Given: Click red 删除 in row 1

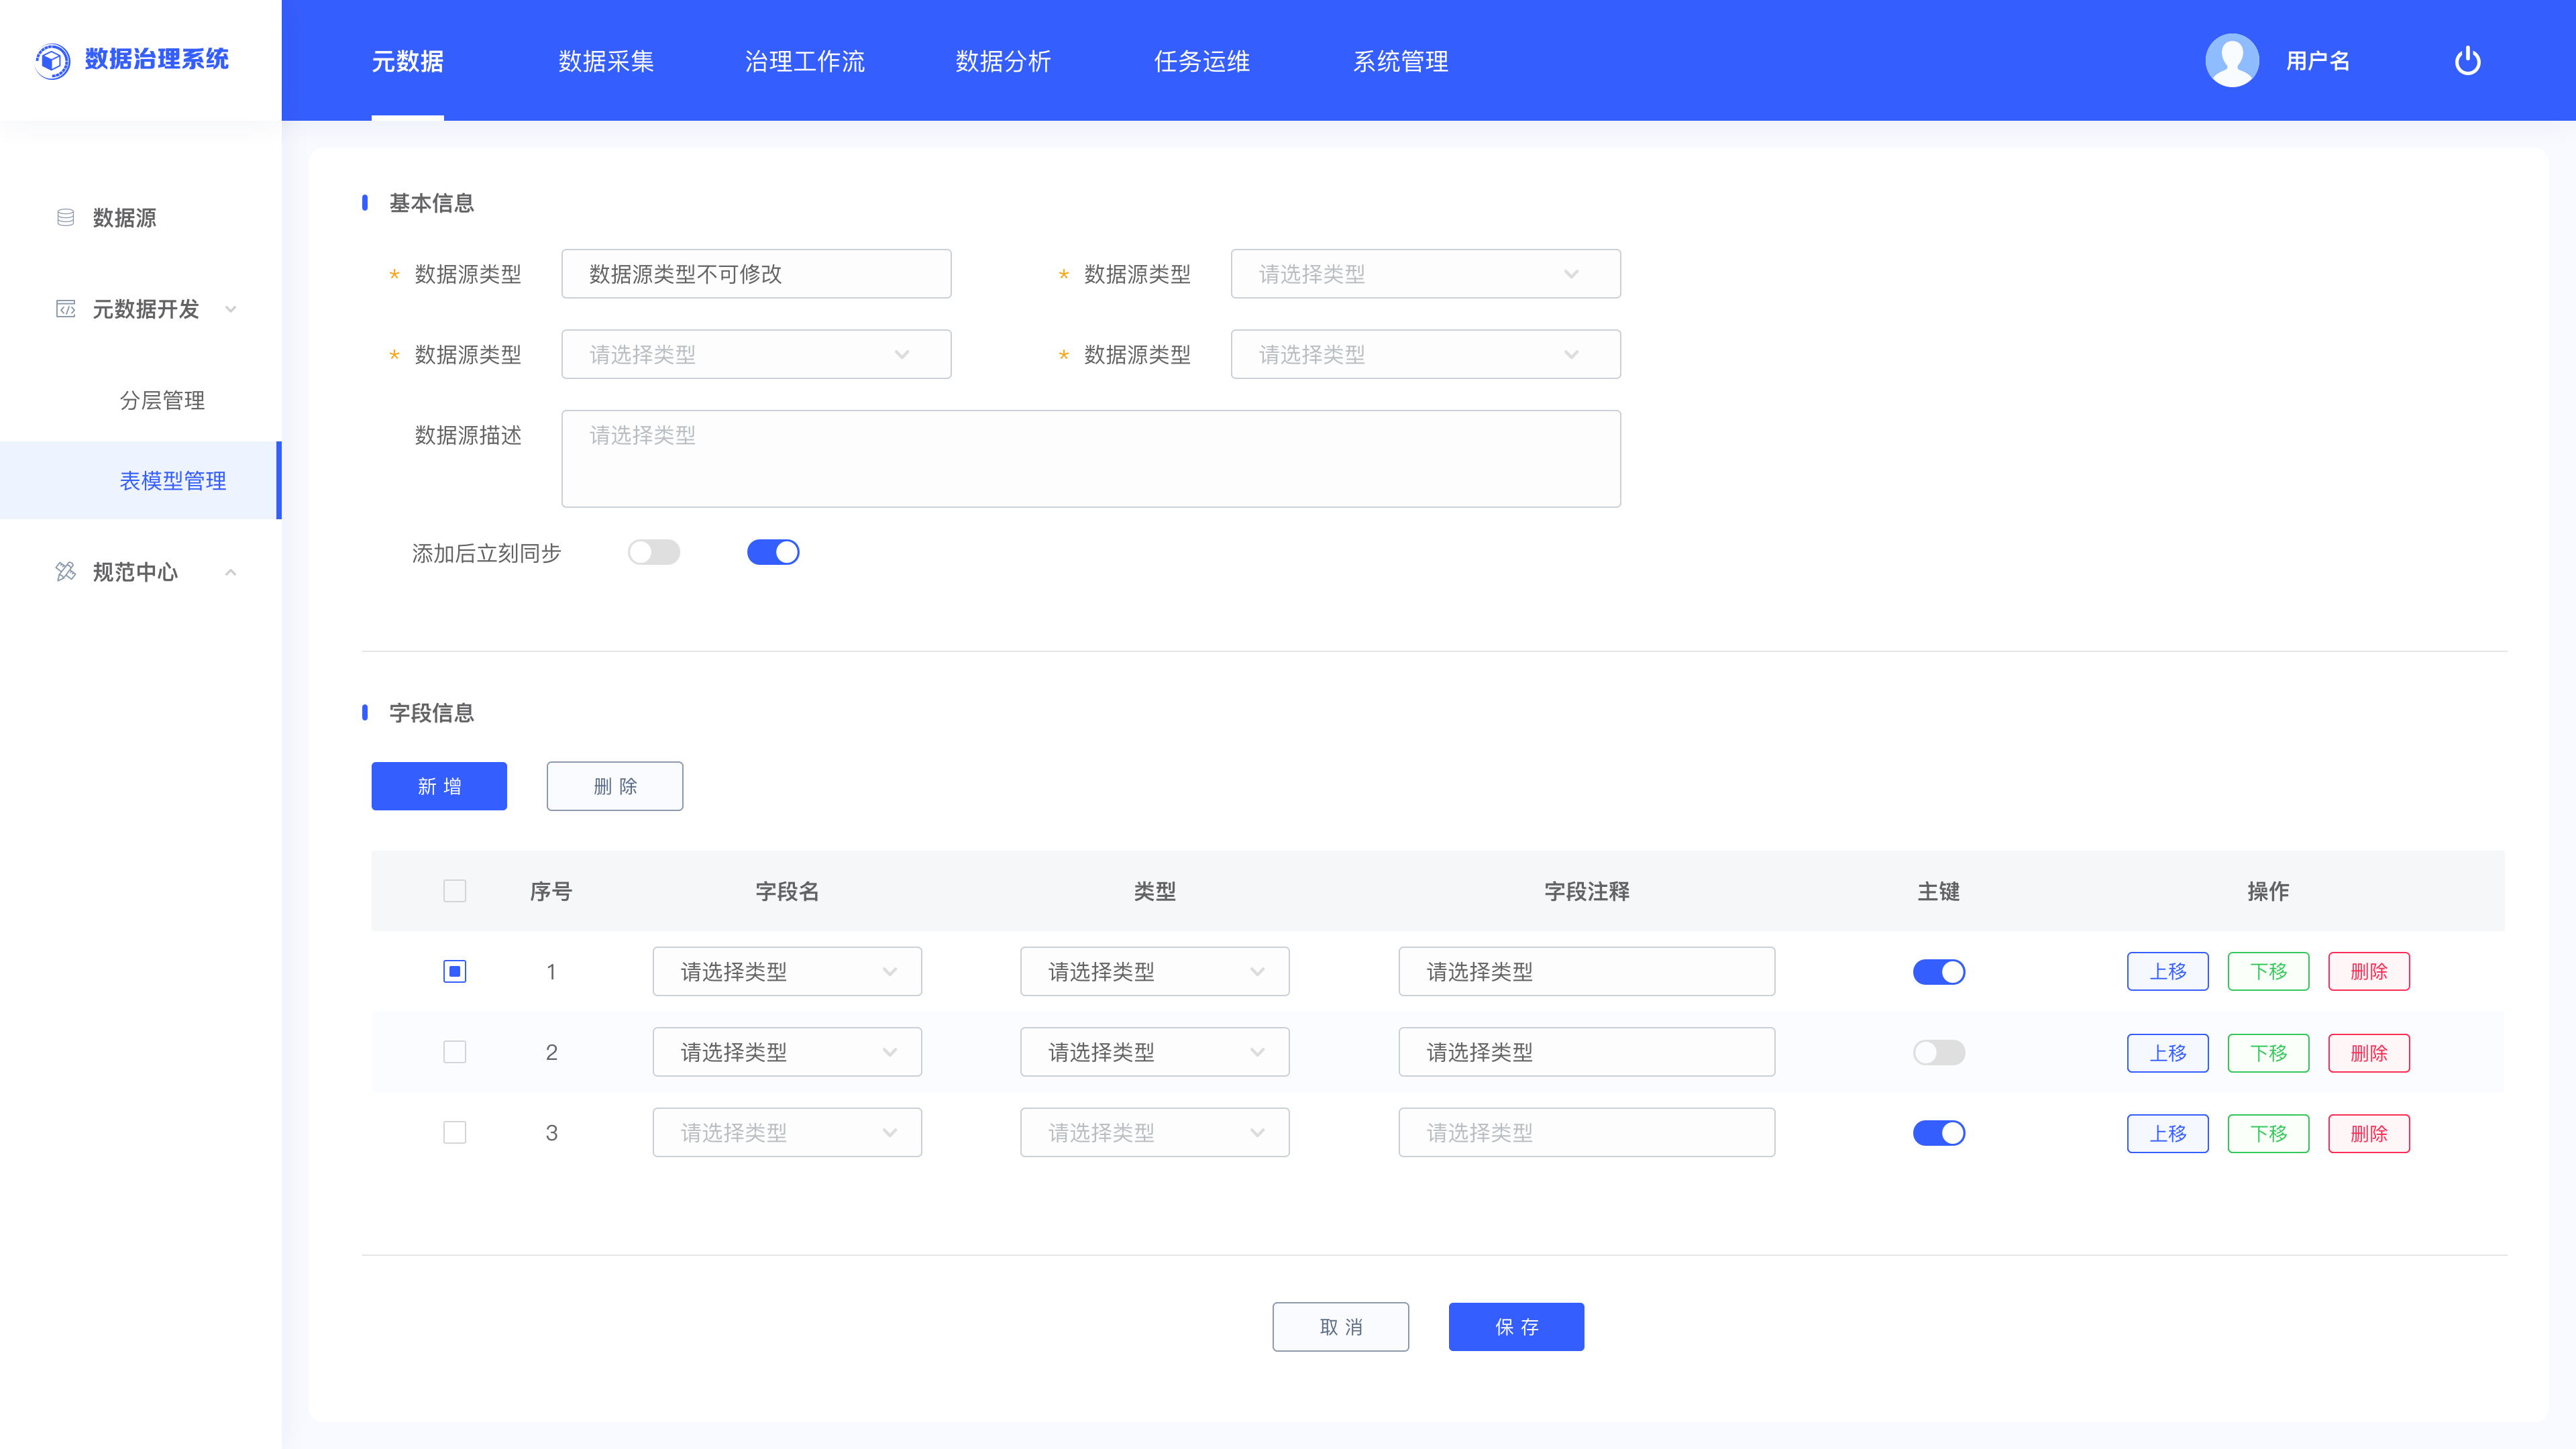Looking at the screenshot, I should point(2368,971).
